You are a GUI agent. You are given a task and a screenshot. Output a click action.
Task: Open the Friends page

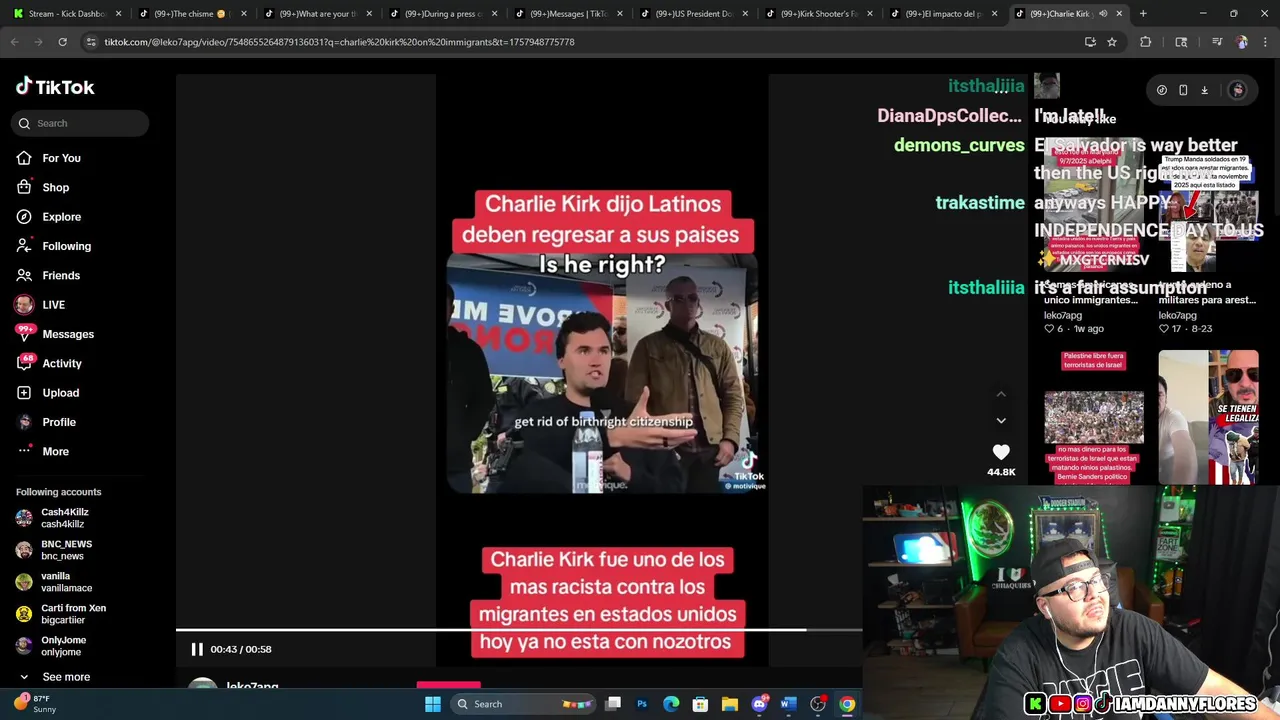(61, 275)
